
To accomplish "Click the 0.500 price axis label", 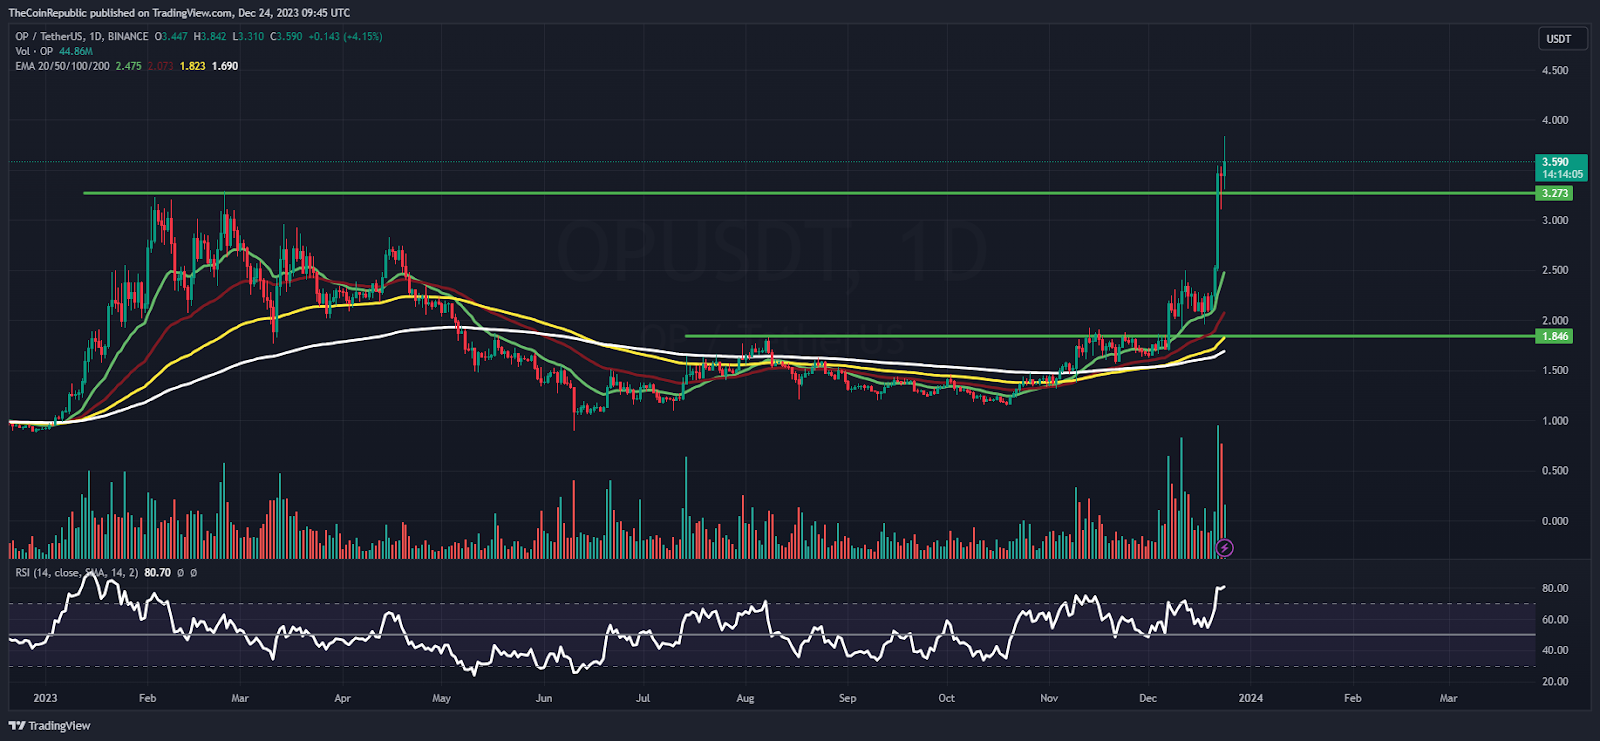I will pos(1555,470).
